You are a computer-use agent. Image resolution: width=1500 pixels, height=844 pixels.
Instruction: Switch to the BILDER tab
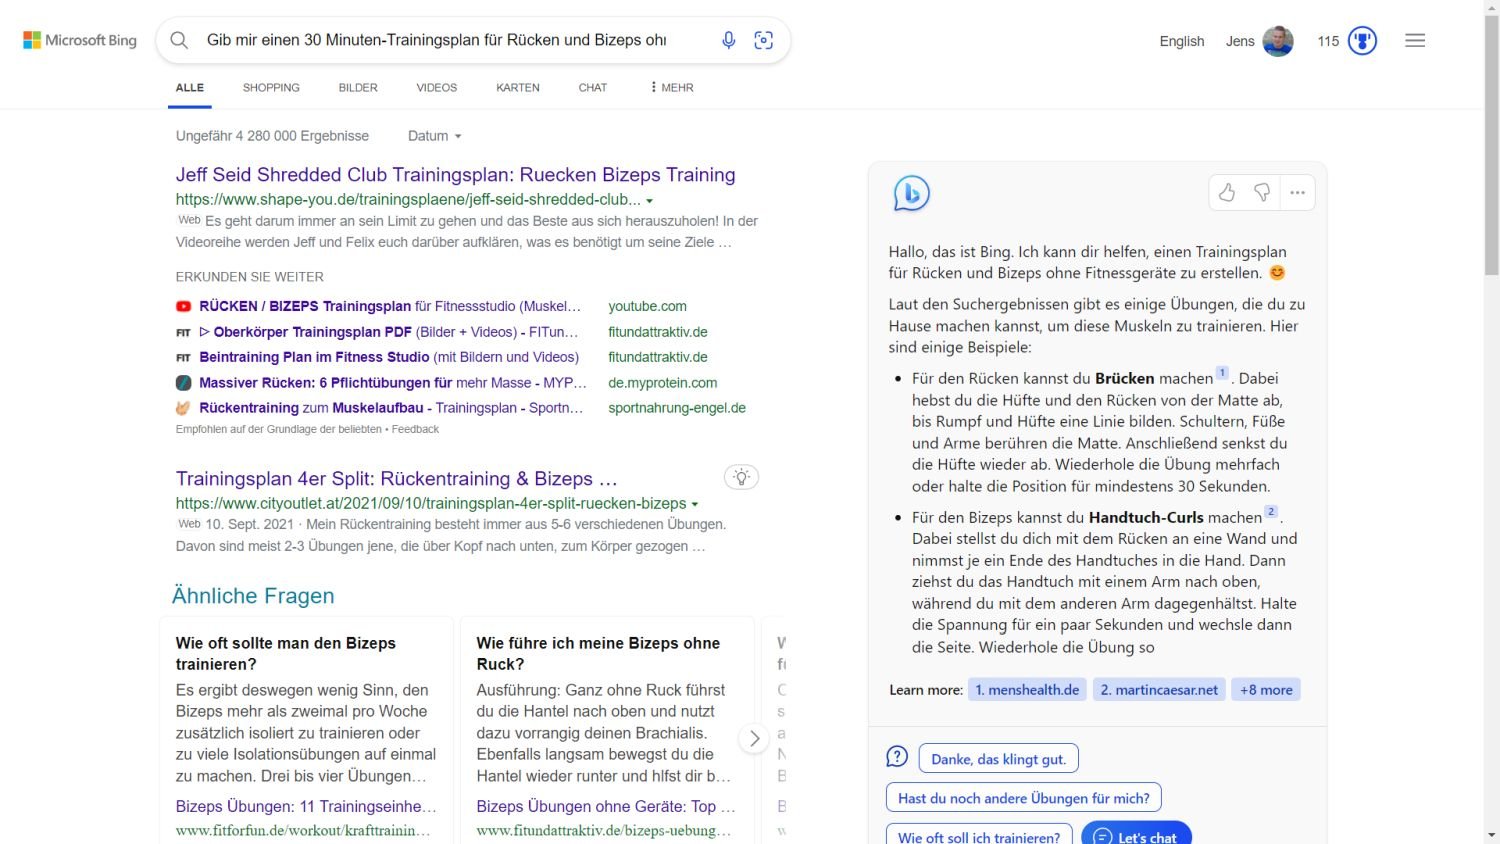pyautogui.click(x=358, y=88)
